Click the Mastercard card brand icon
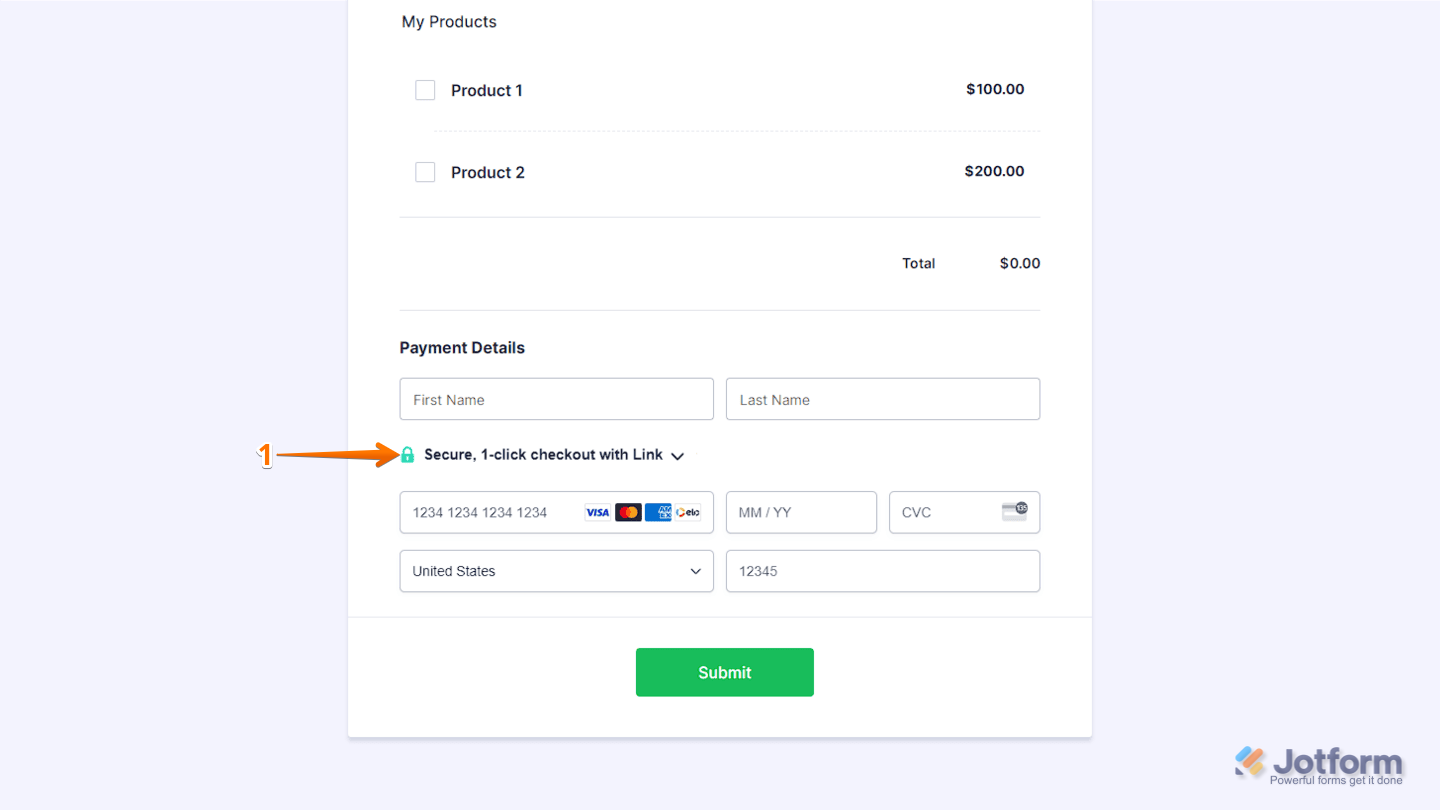 click(628, 512)
